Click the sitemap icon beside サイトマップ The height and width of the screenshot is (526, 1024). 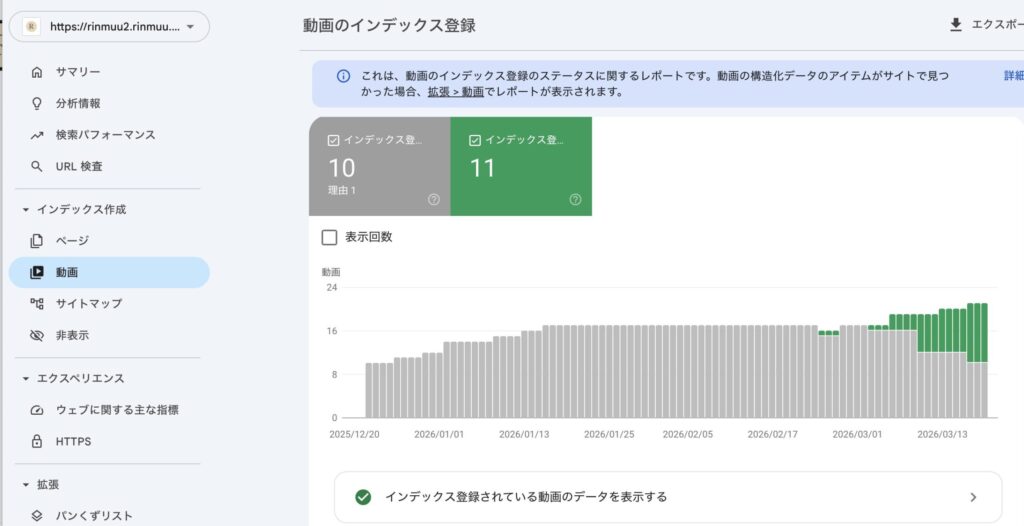tap(37, 304)
